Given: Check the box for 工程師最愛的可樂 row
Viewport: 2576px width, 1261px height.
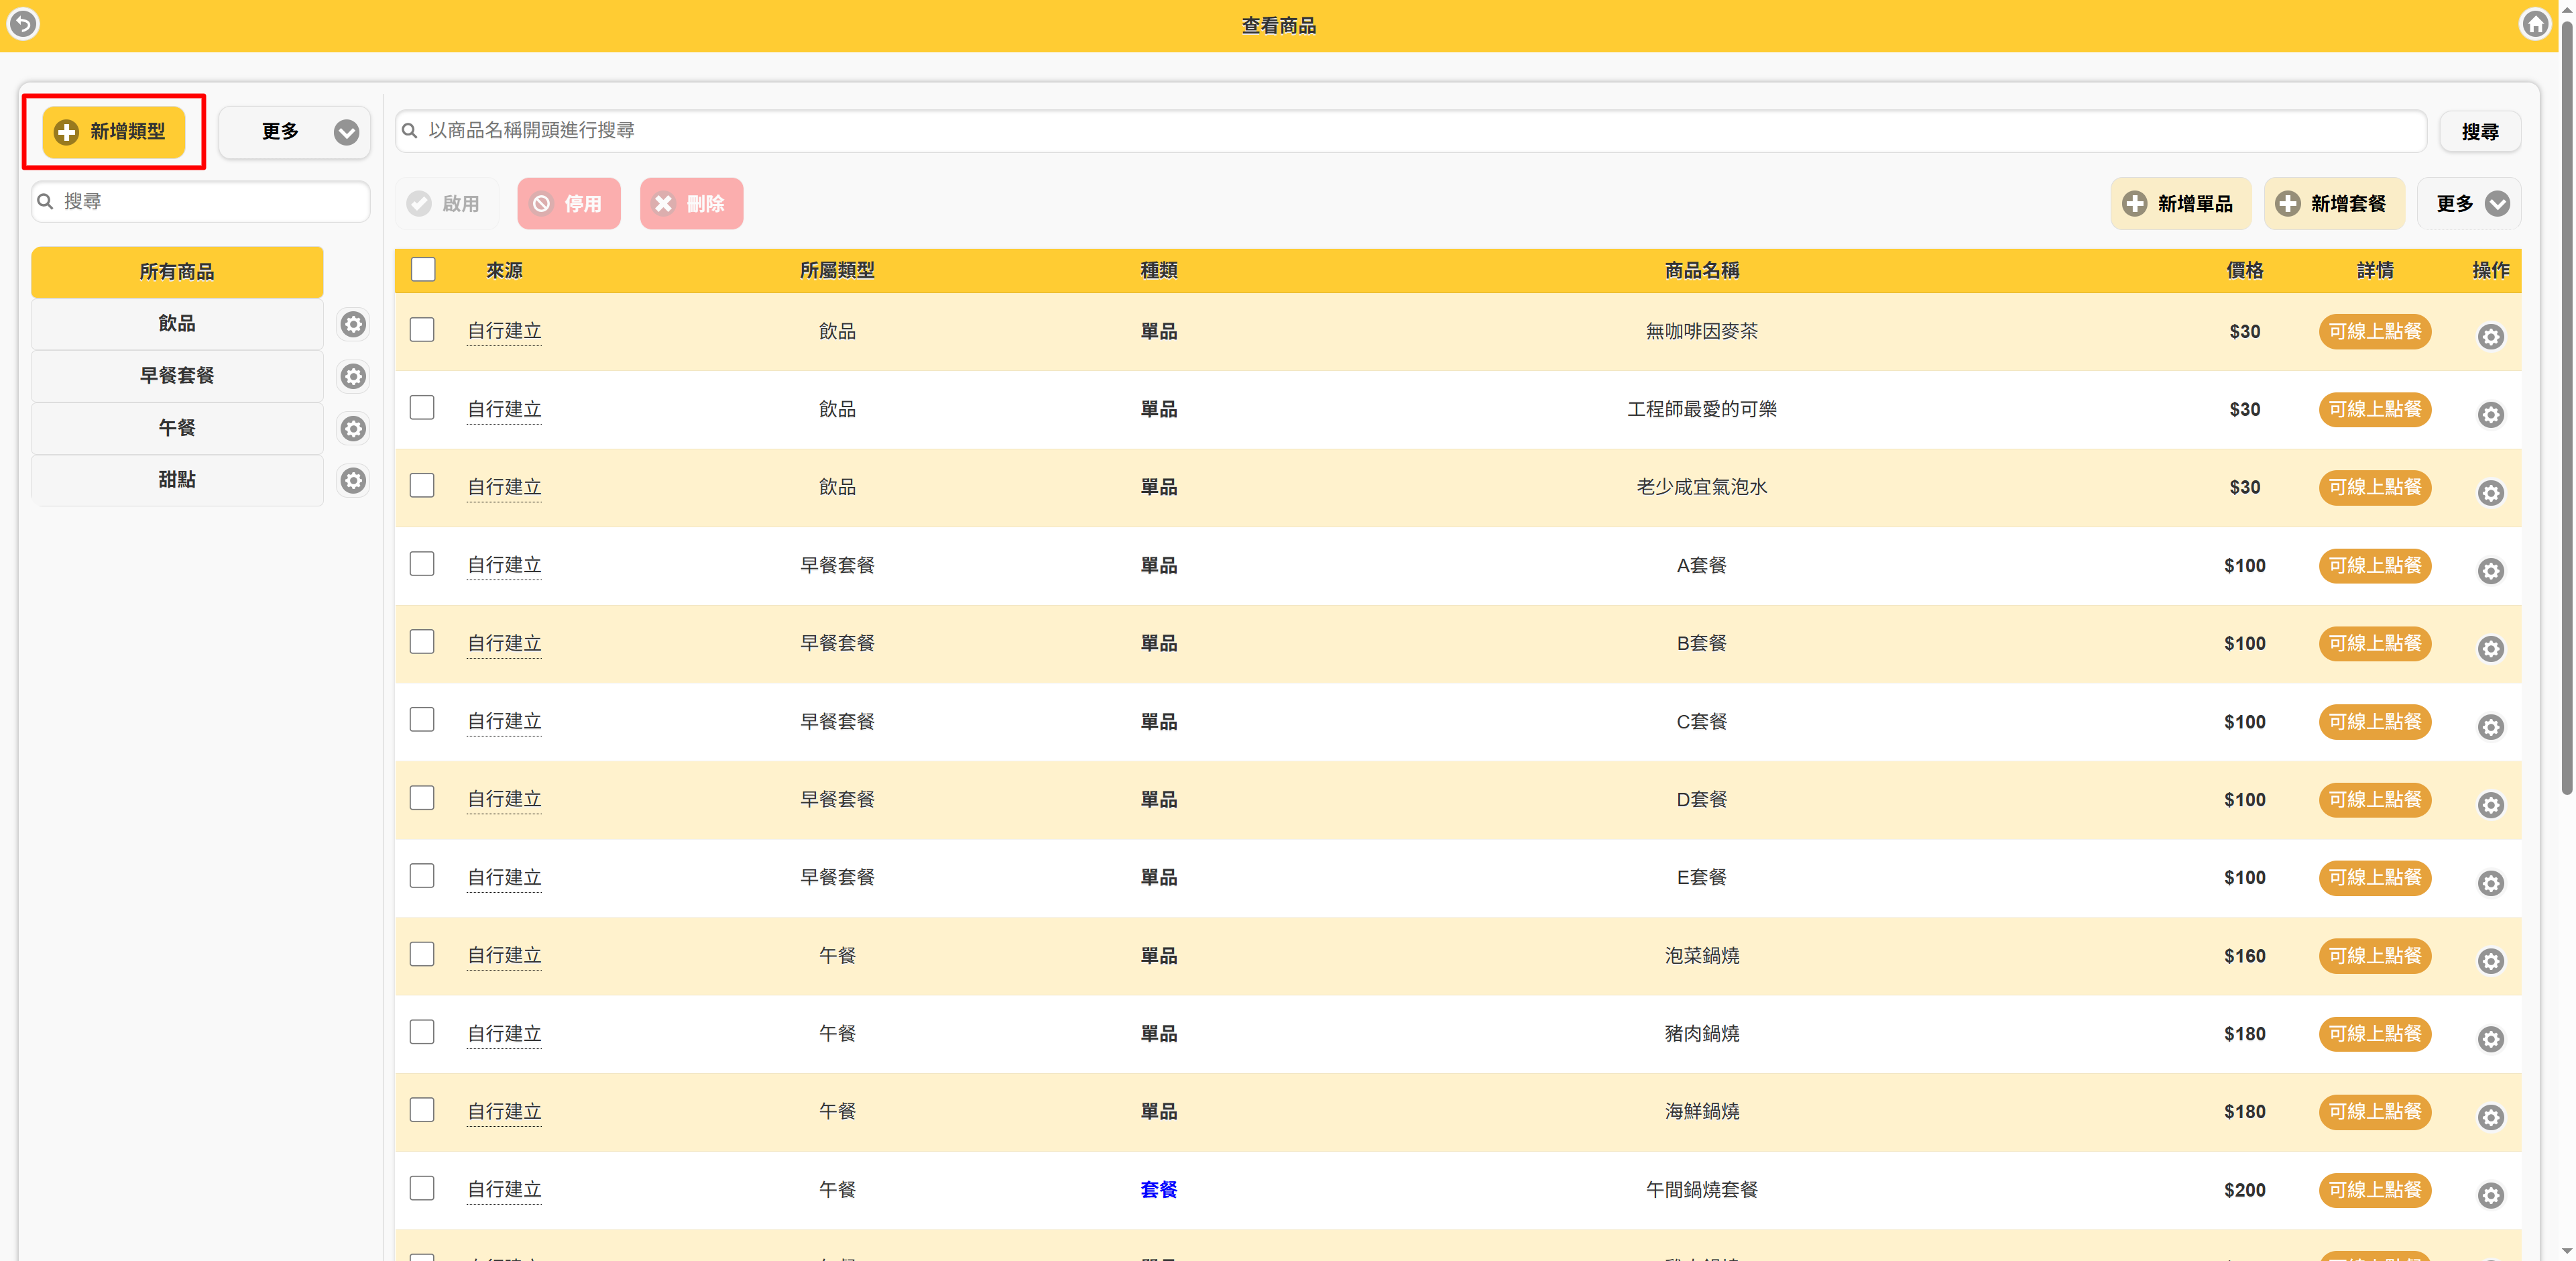Looking at the screenshot, I should pos(422,408).
